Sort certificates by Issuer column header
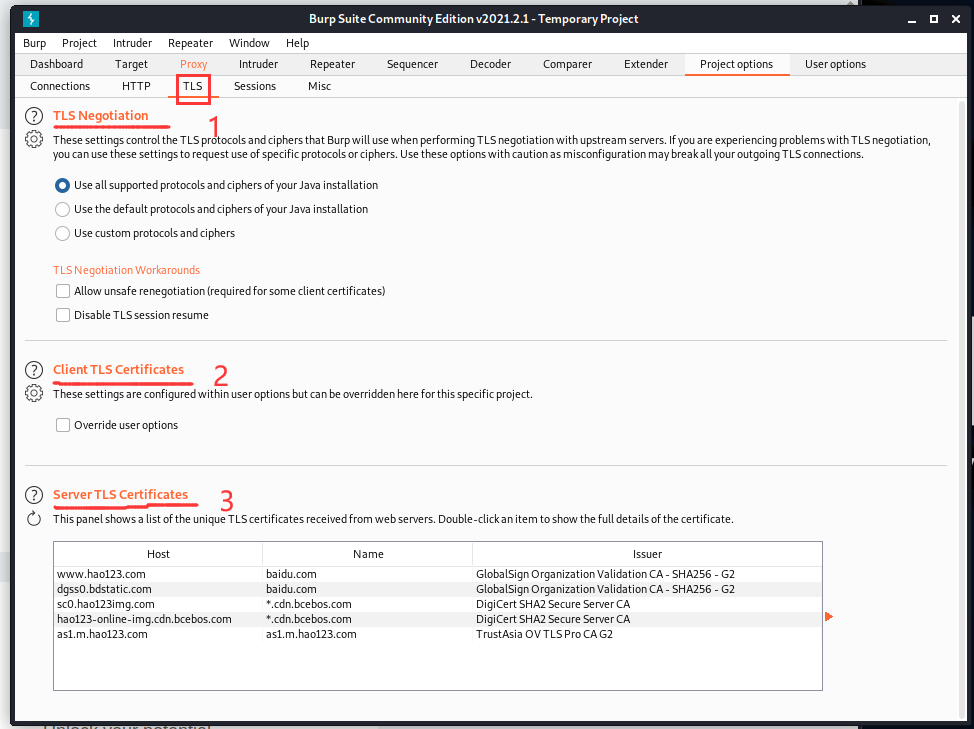Viewport: 974px width, 729px height. (x=647, y=554)
